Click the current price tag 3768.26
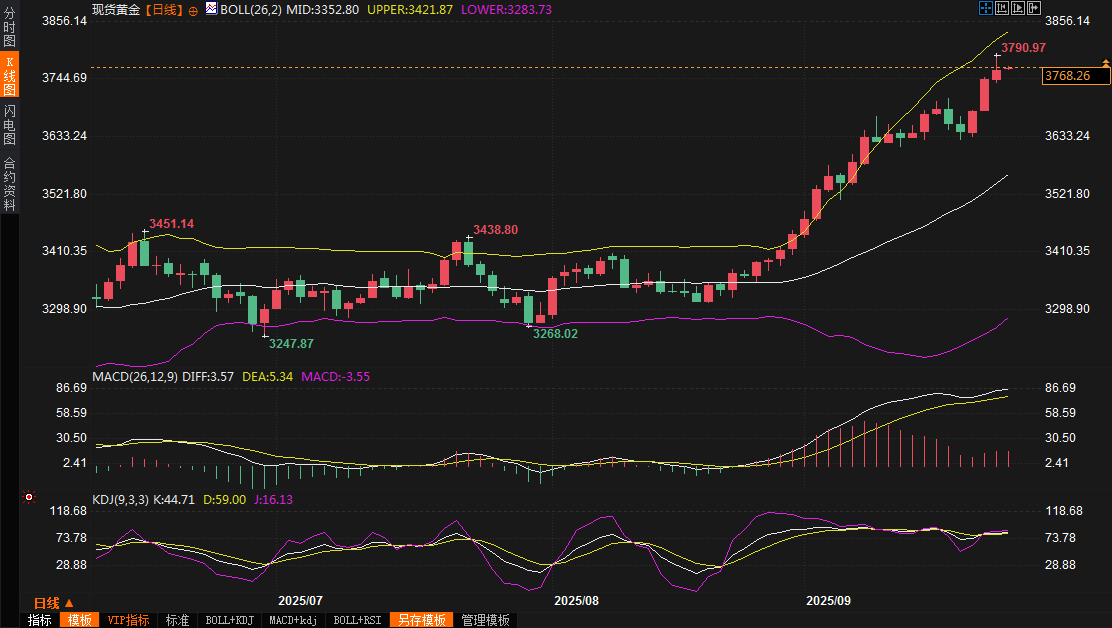This screenshot has width=1112, height=628. click(x=1075, y=76)
